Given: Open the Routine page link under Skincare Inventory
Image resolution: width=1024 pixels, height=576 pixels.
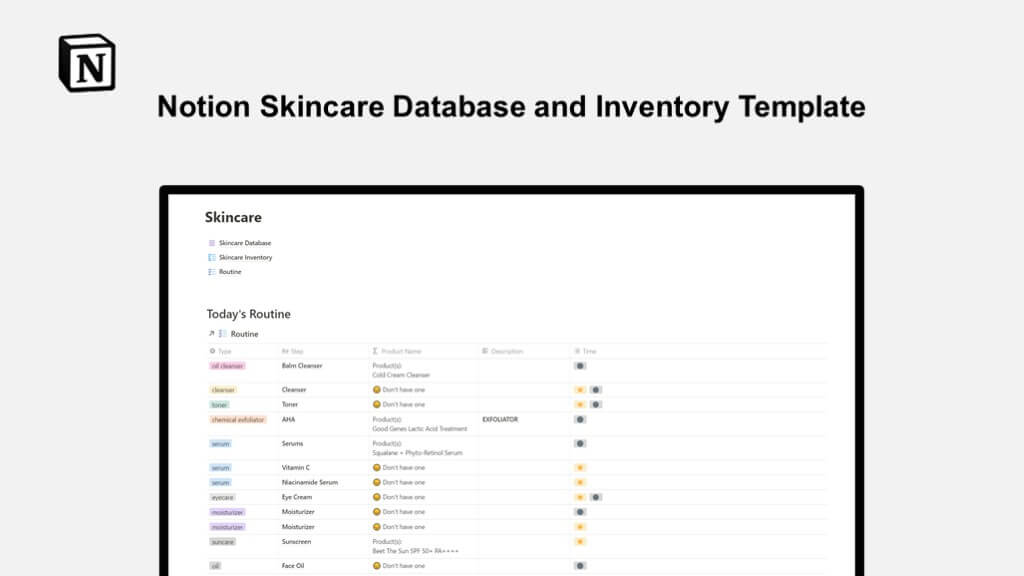Looking at the screenshot, I should tap(230, 272).
